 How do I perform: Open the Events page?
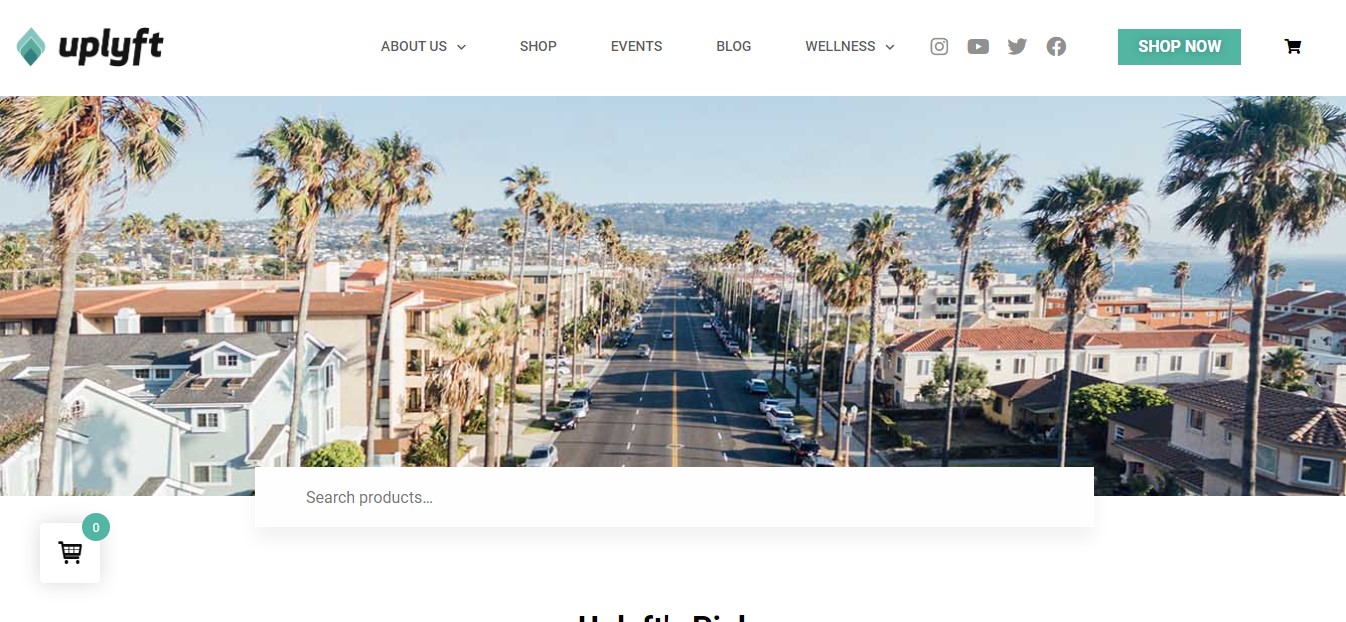click(x=636, y=46)
